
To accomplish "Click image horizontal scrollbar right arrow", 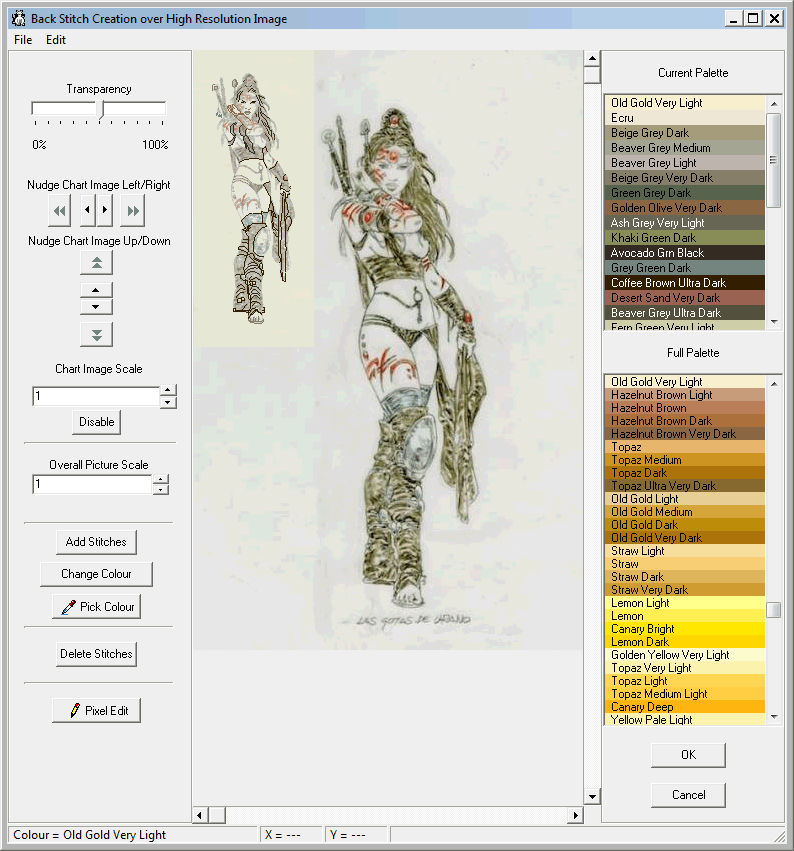I will (575, 815).
